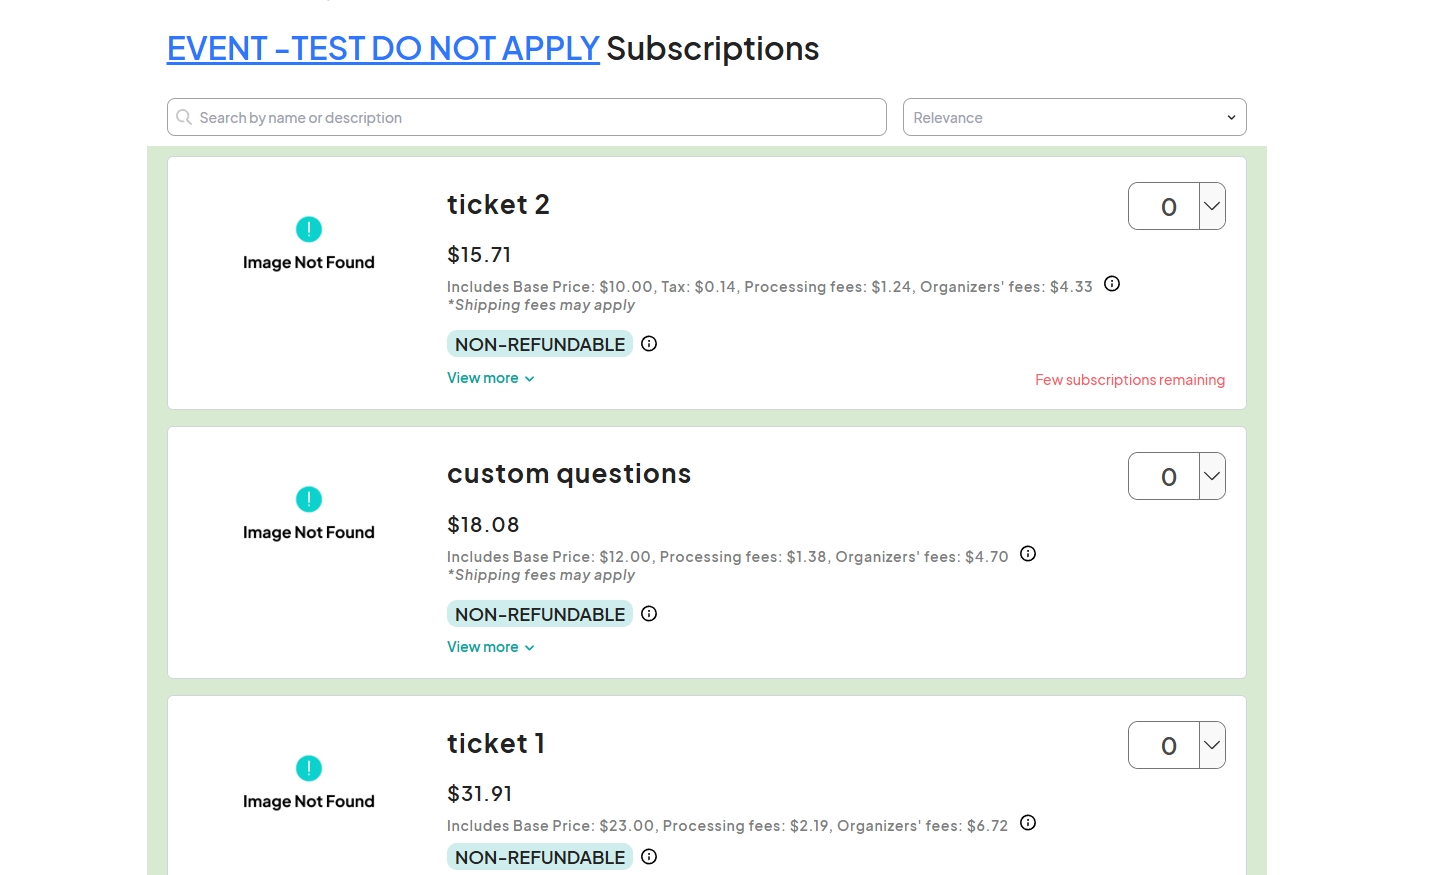The width and height of the screenshot is (1434, 875).
Task: Open the quantity dropdown for ticket 2
Action: [x=1212, y=206]
